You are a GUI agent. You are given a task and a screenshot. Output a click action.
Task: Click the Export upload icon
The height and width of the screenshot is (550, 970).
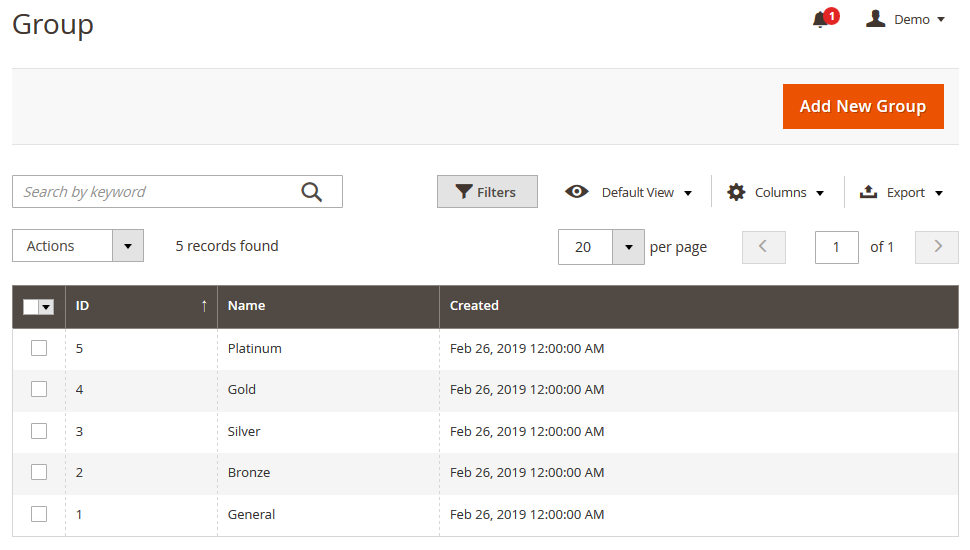pos(869,192)
